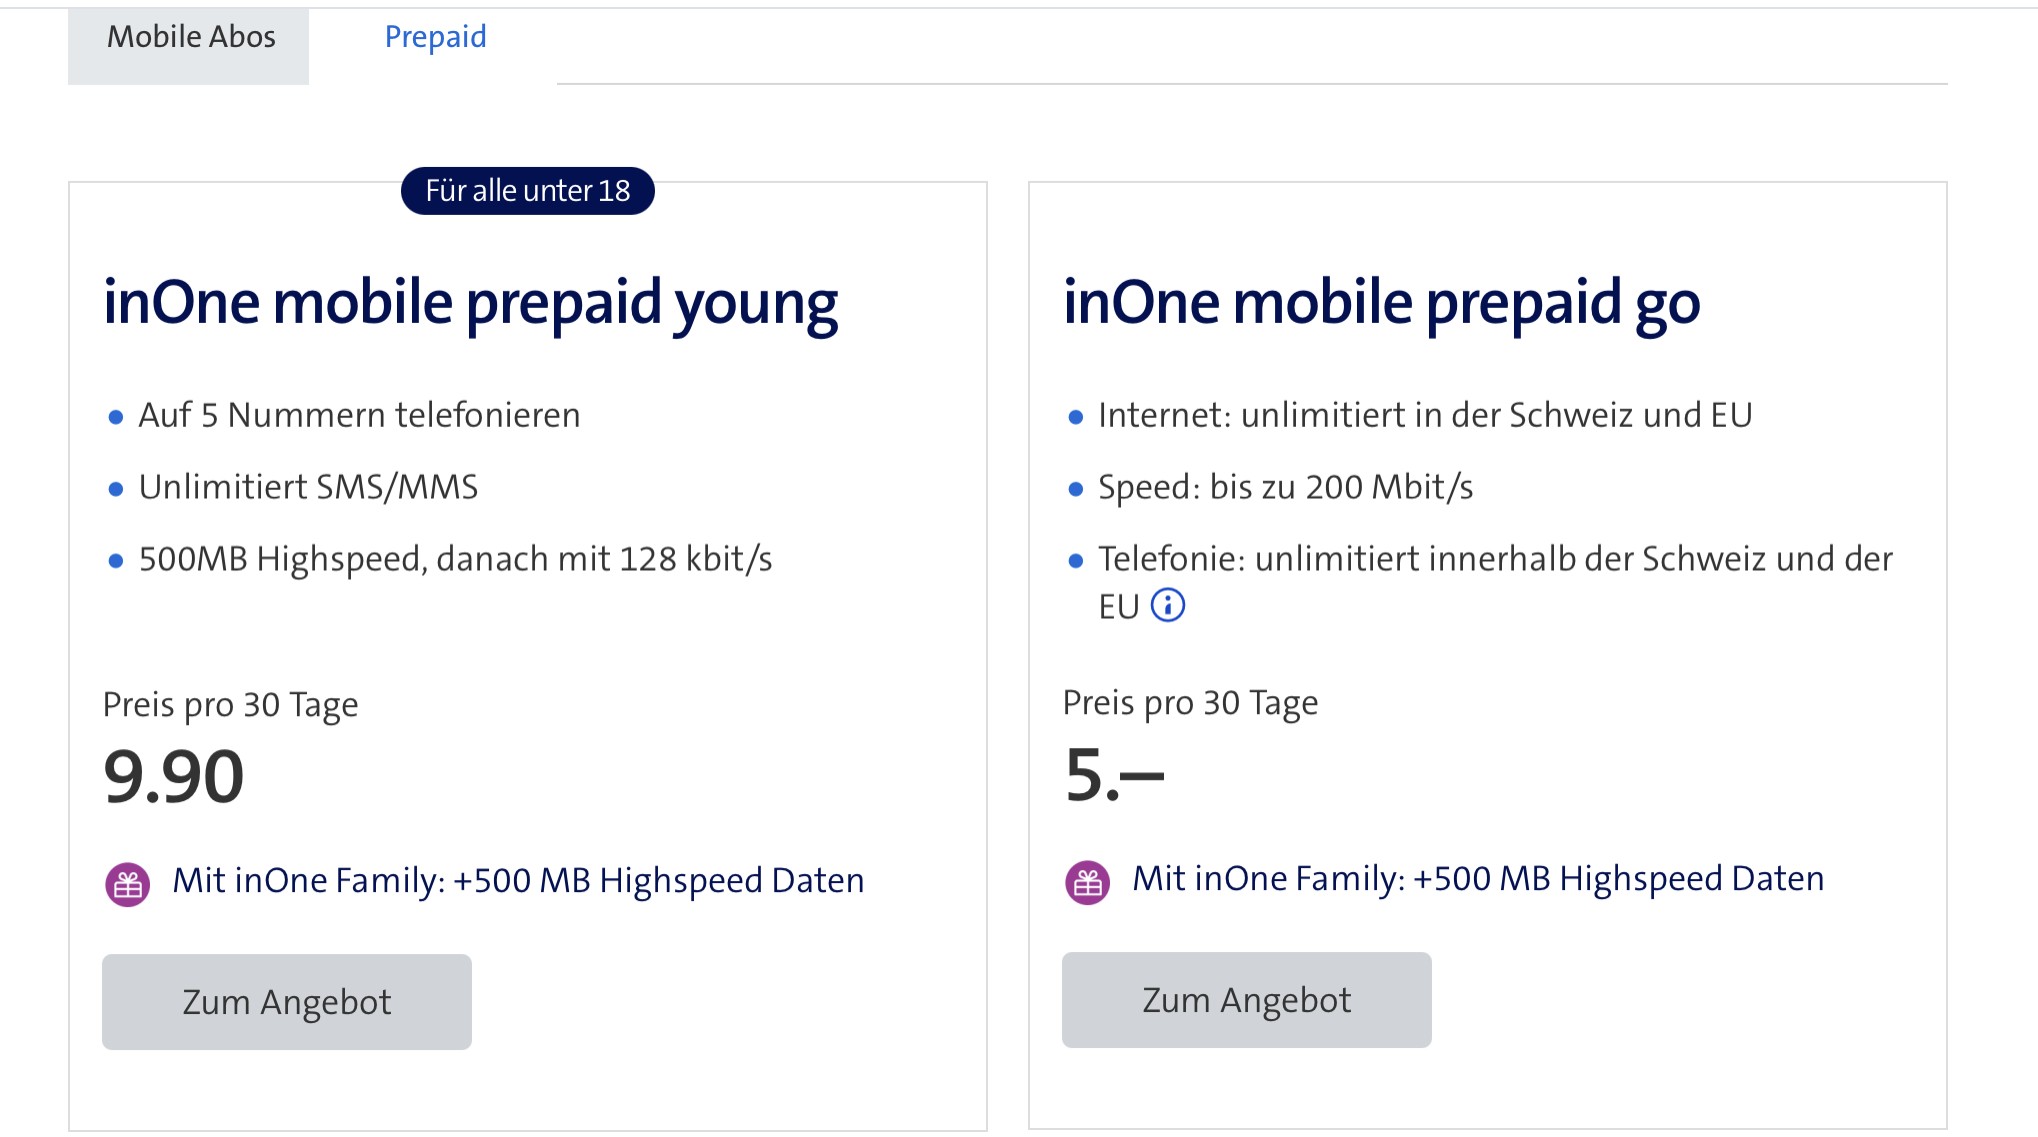This screenshot has width=2038, height=1137.
Task: Click the '500MB Highspeed' feature line
Action: pyautogui.click(x=455, y=559)
